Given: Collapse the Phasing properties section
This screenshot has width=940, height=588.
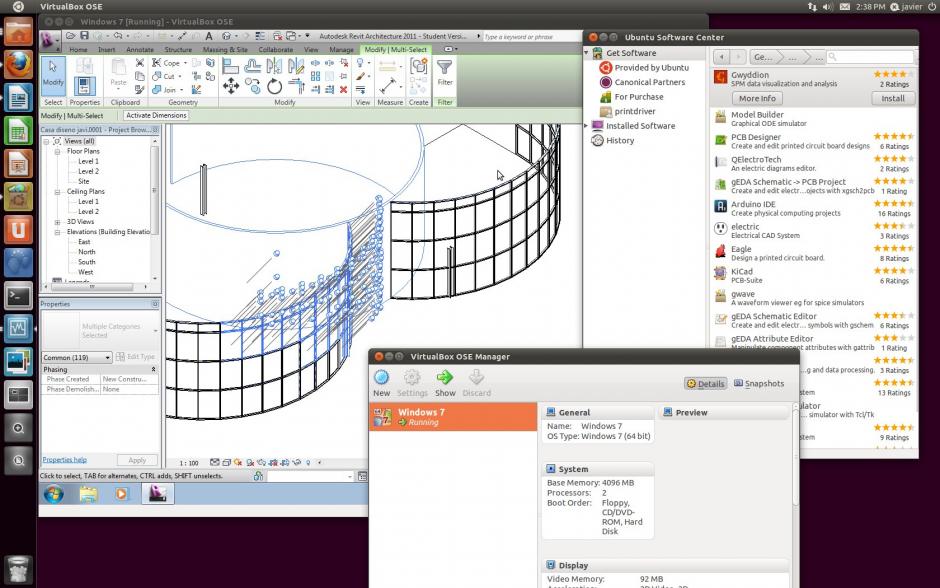Looking at the screenshot, I should (x=153, y=370).
